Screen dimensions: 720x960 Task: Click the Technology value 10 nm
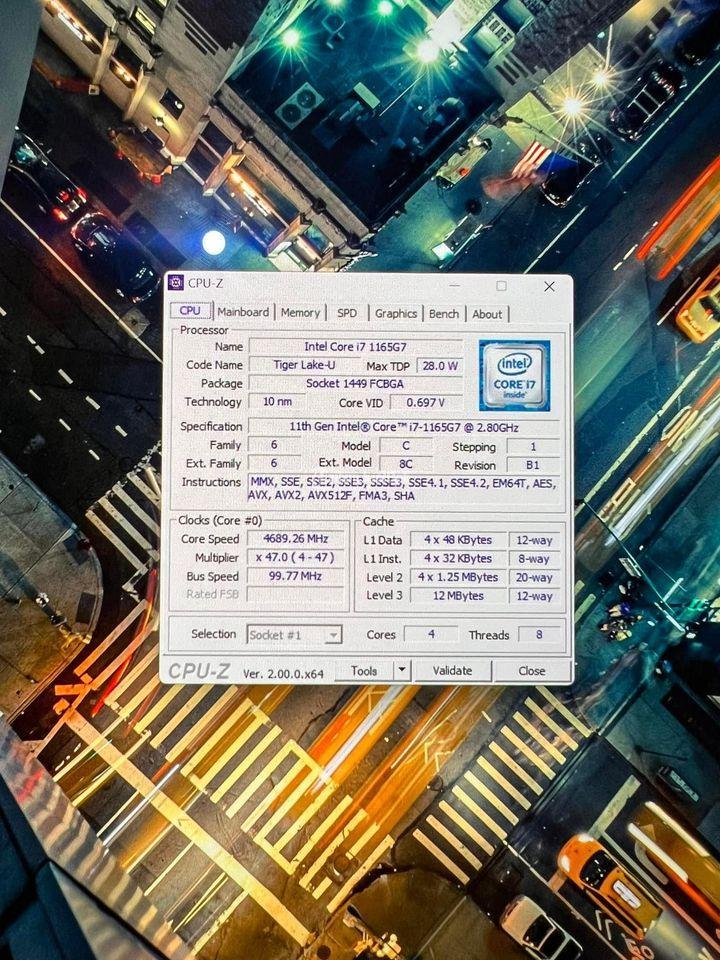point(277,402)
